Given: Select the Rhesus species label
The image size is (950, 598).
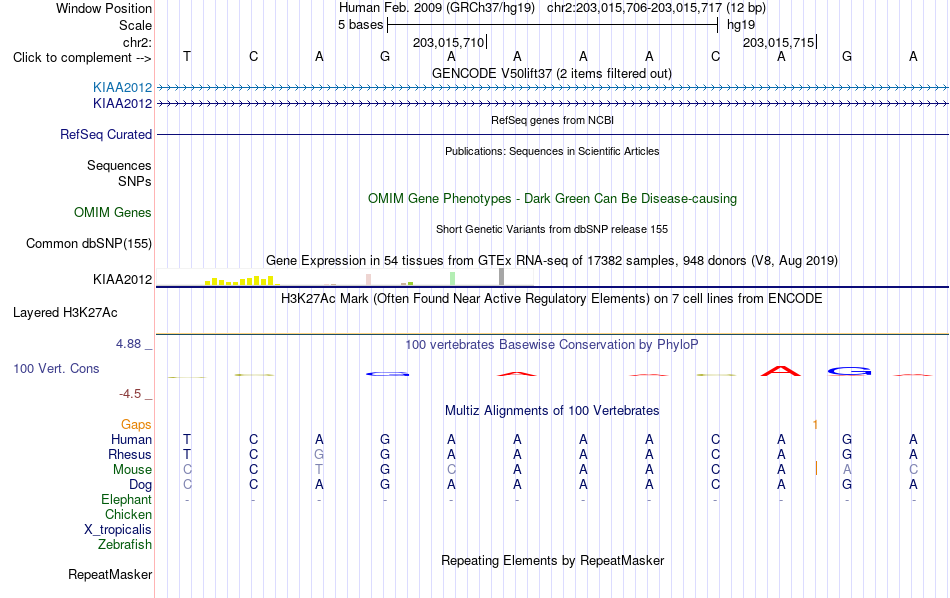Looking at the screenshot, I should point(130,454).
